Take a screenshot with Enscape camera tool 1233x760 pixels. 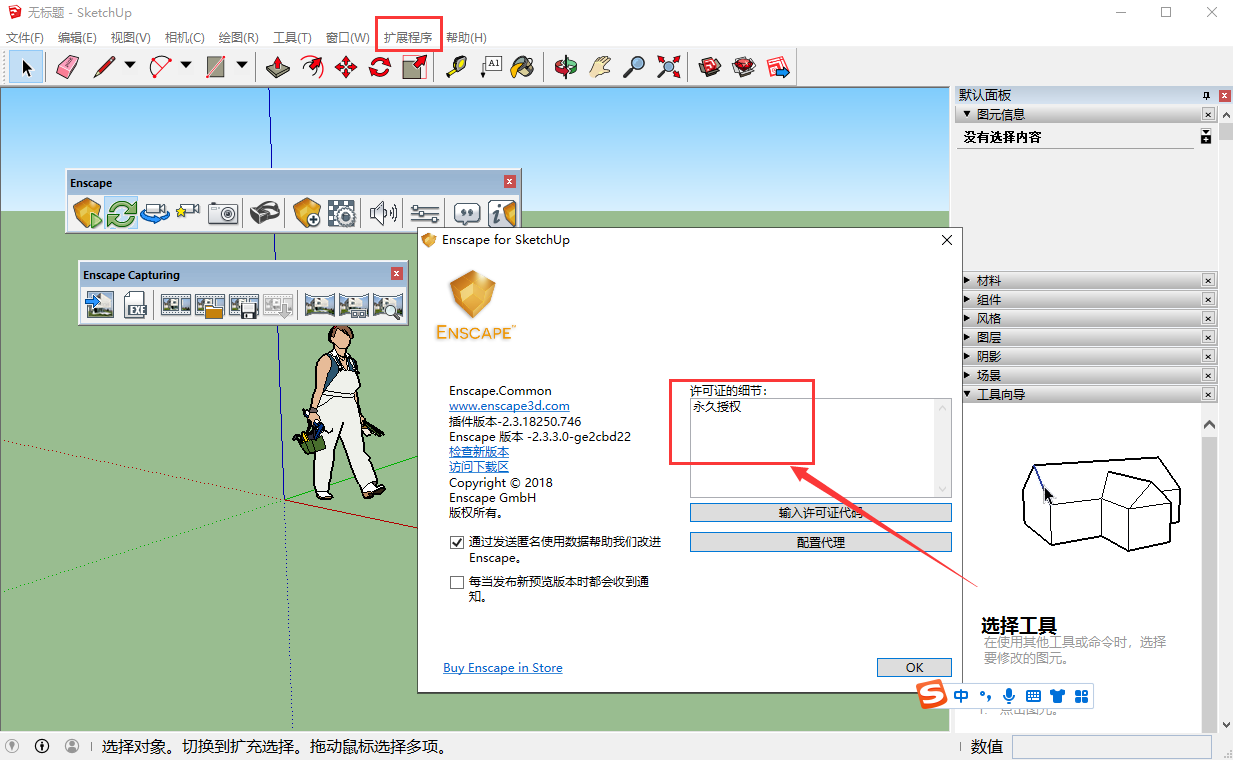point(222,212)
